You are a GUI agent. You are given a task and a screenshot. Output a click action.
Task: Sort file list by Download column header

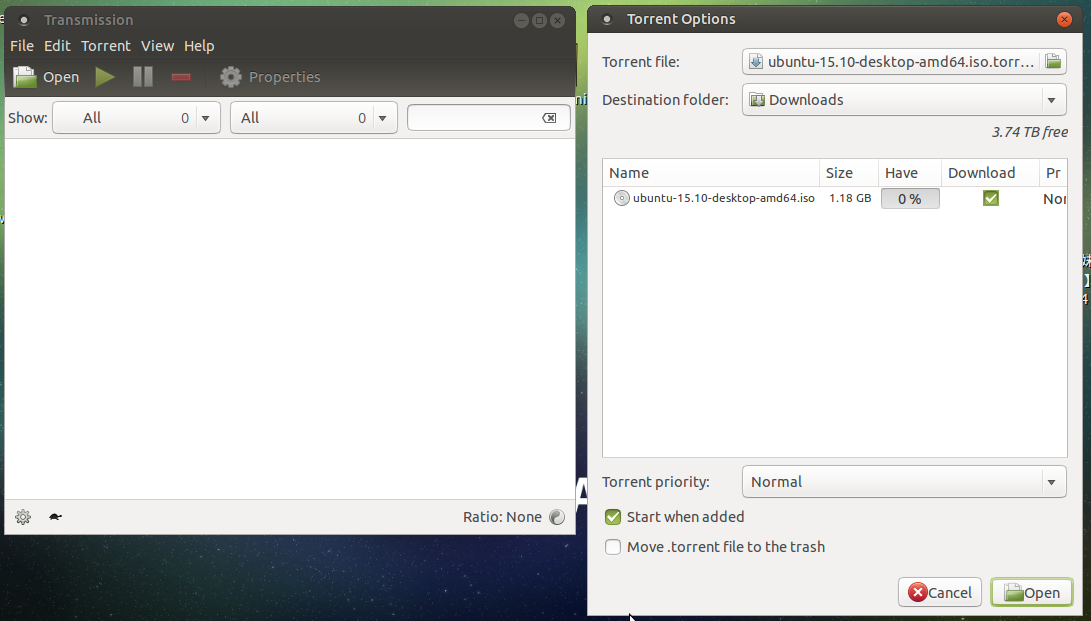point(990,172)
